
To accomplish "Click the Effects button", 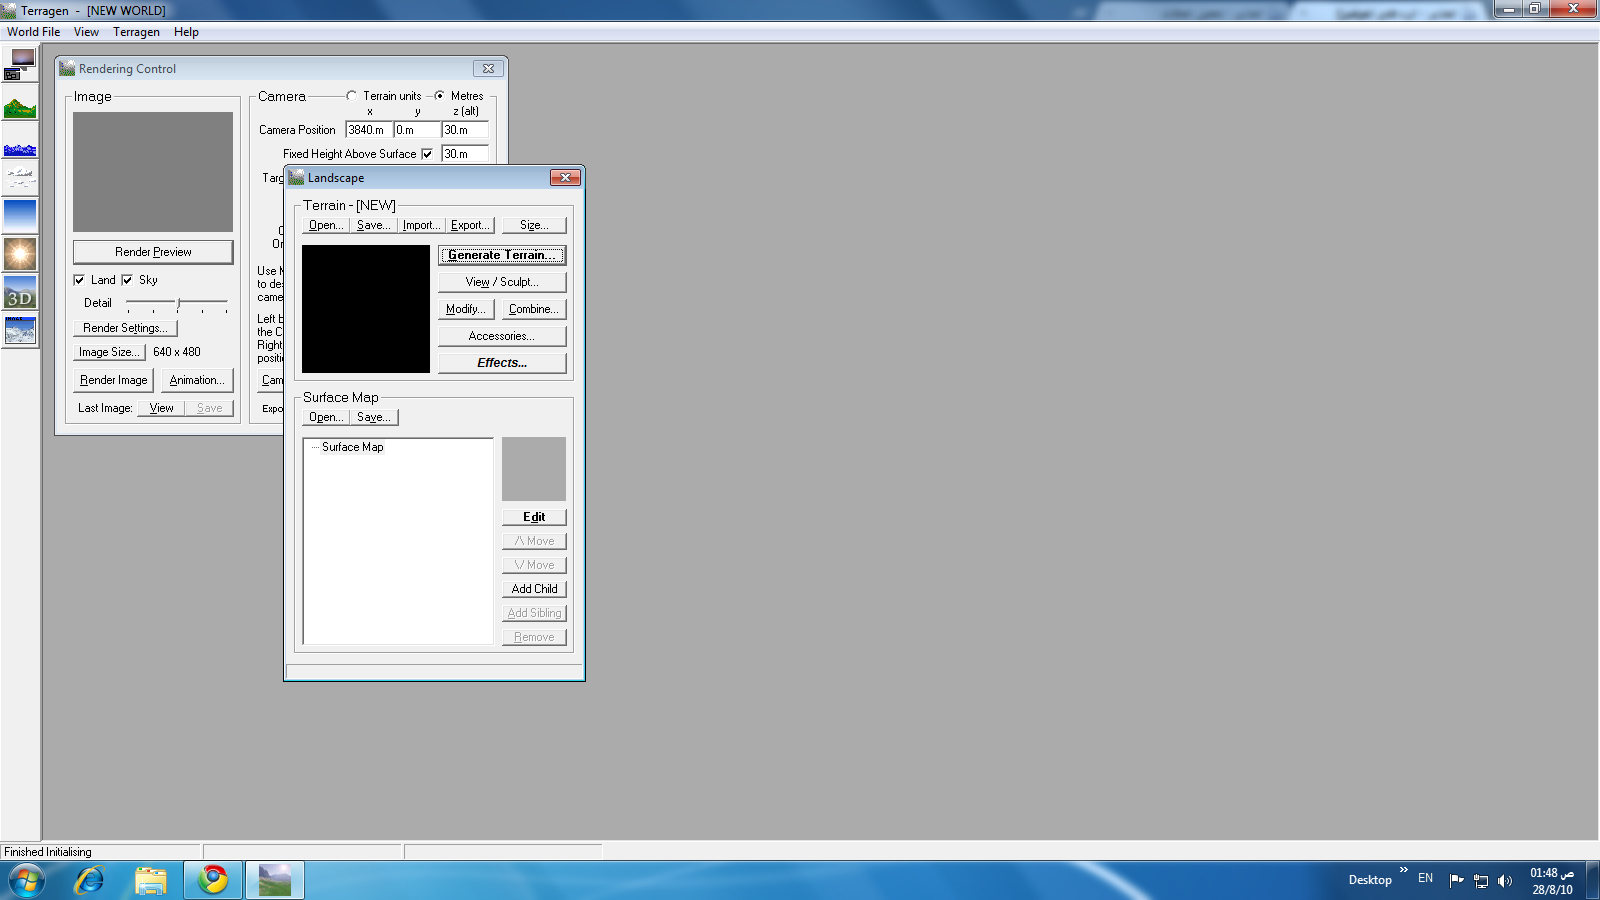I will click(x=502, y=363).
